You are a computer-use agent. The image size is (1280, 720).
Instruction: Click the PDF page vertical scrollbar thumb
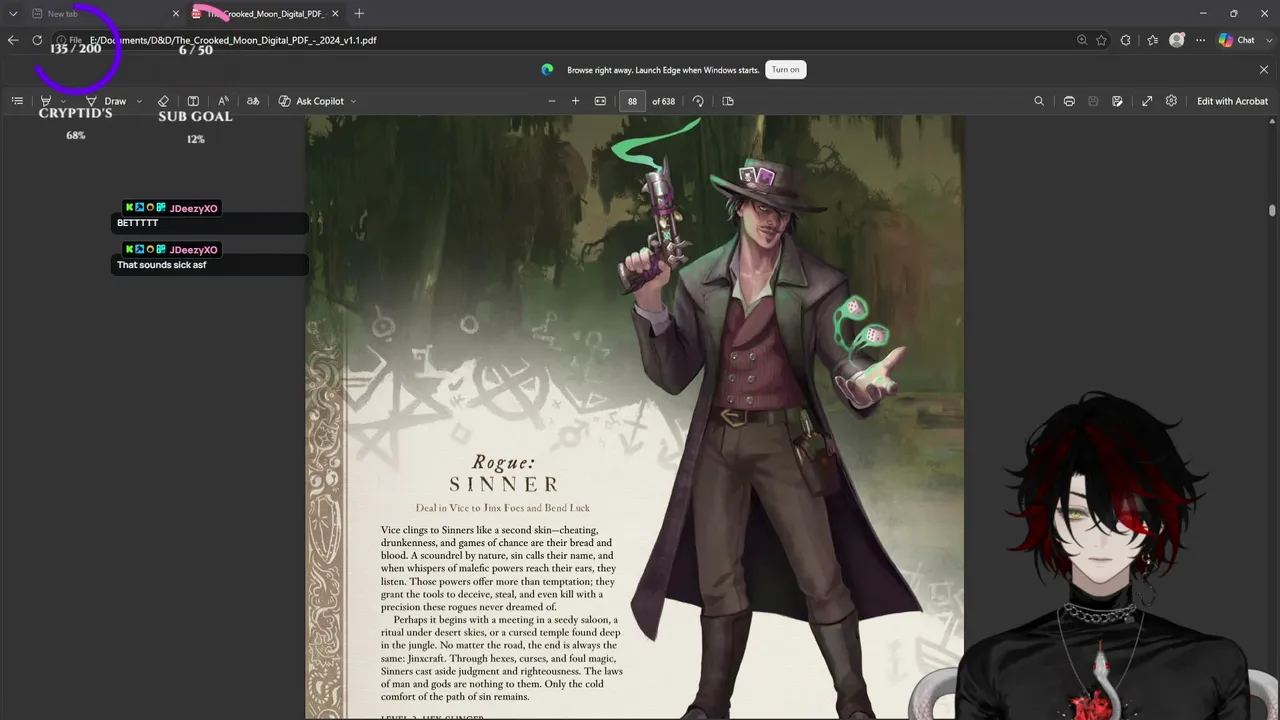click(x=1272, y=210)
